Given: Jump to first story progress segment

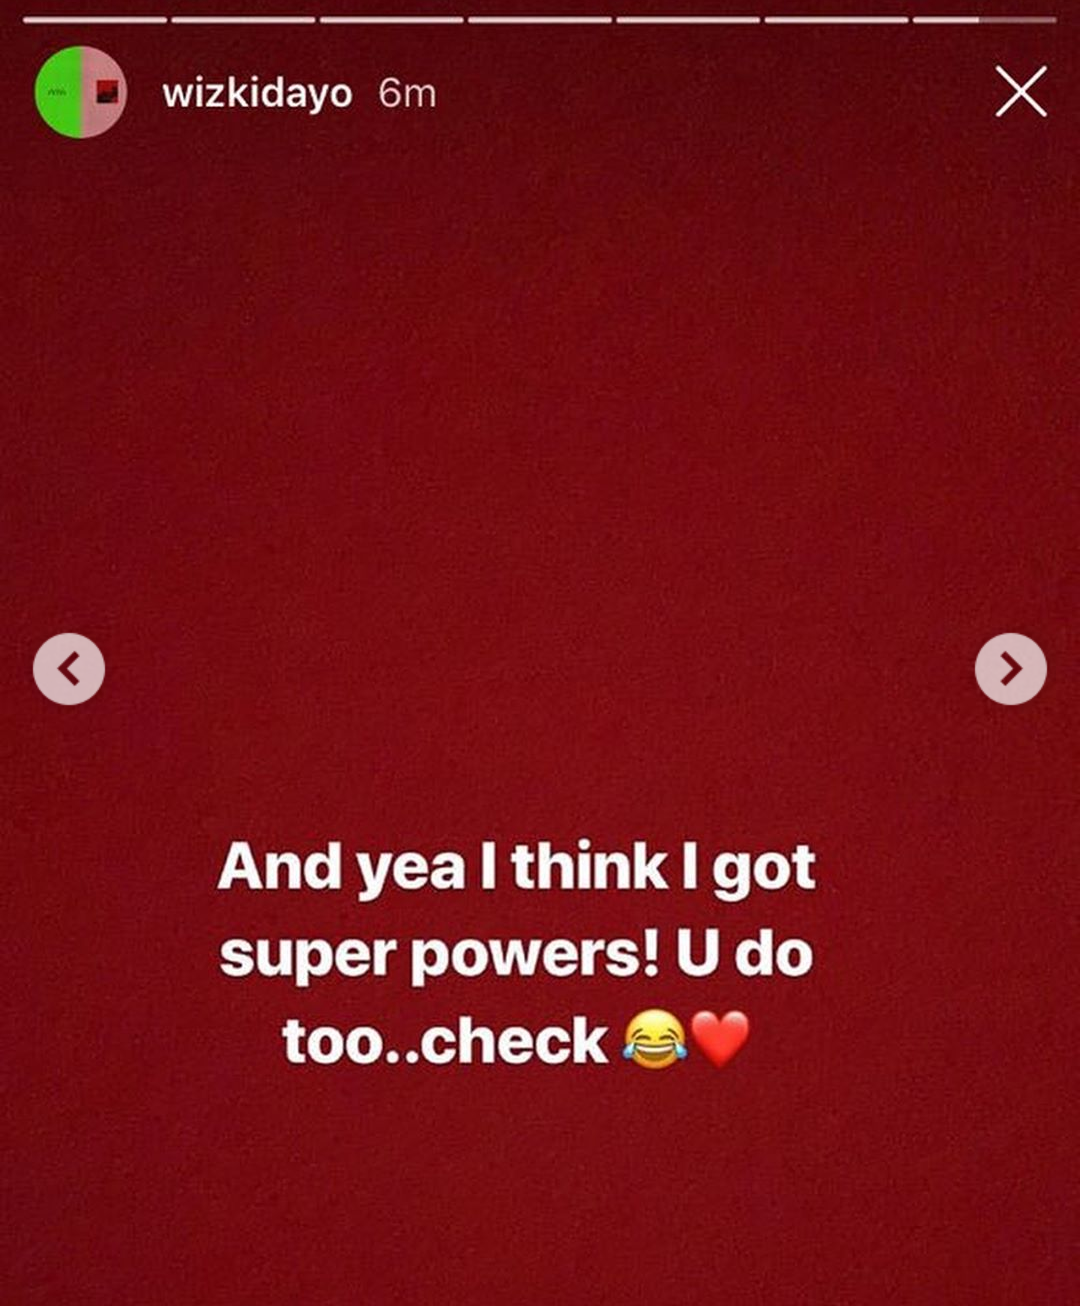Looking at the screenshot, I should (95, 19).
